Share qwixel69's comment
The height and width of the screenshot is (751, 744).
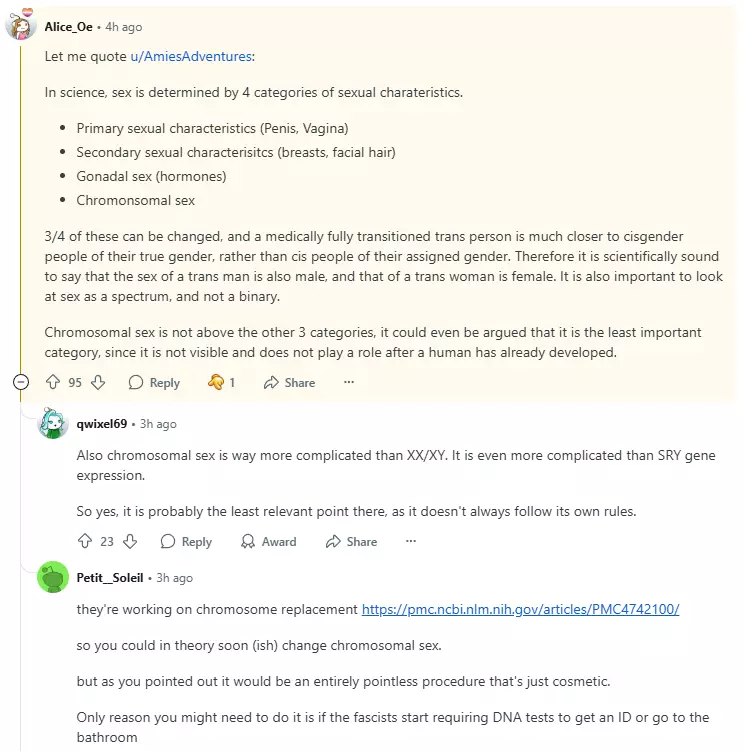351,541
